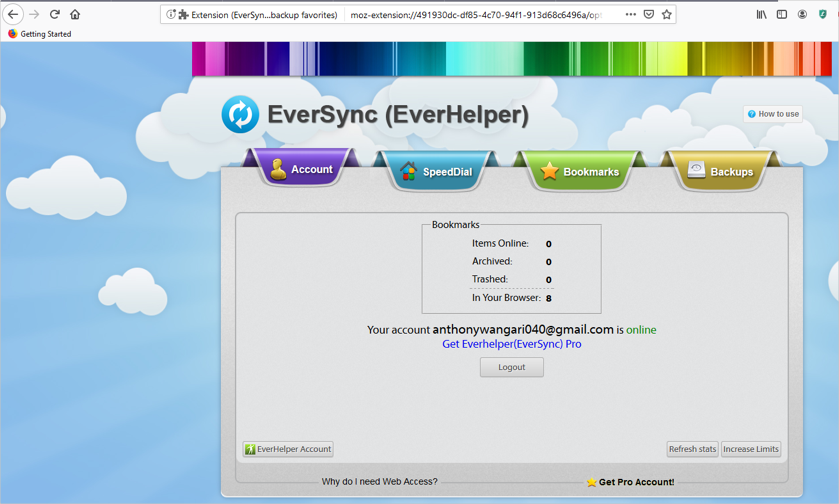Switch to the Bookmarks tab
Screen dimensions: 839x504
click(x=579, y=172)
